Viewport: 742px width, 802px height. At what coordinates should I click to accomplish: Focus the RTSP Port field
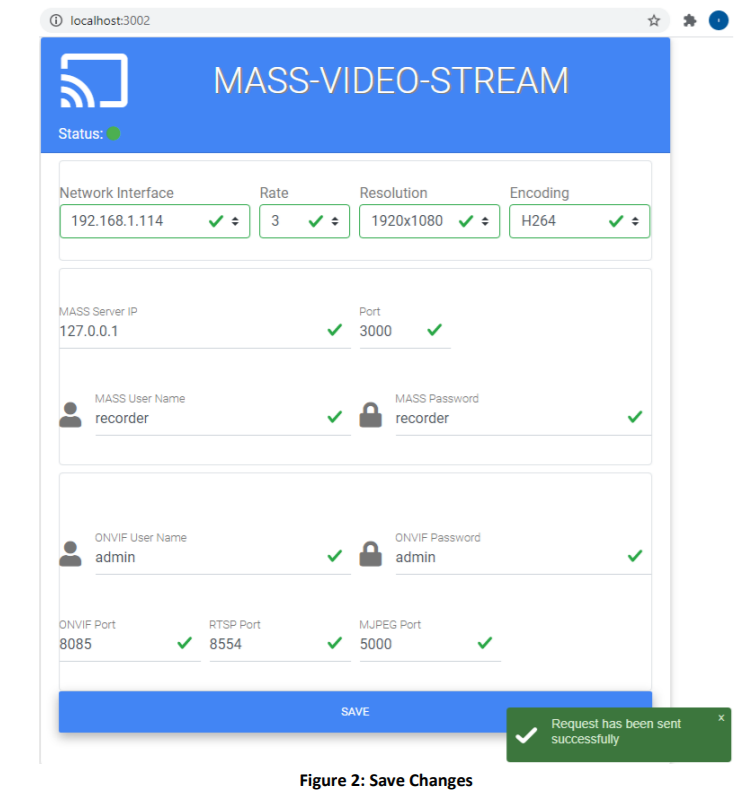click(x=280, y=644)
